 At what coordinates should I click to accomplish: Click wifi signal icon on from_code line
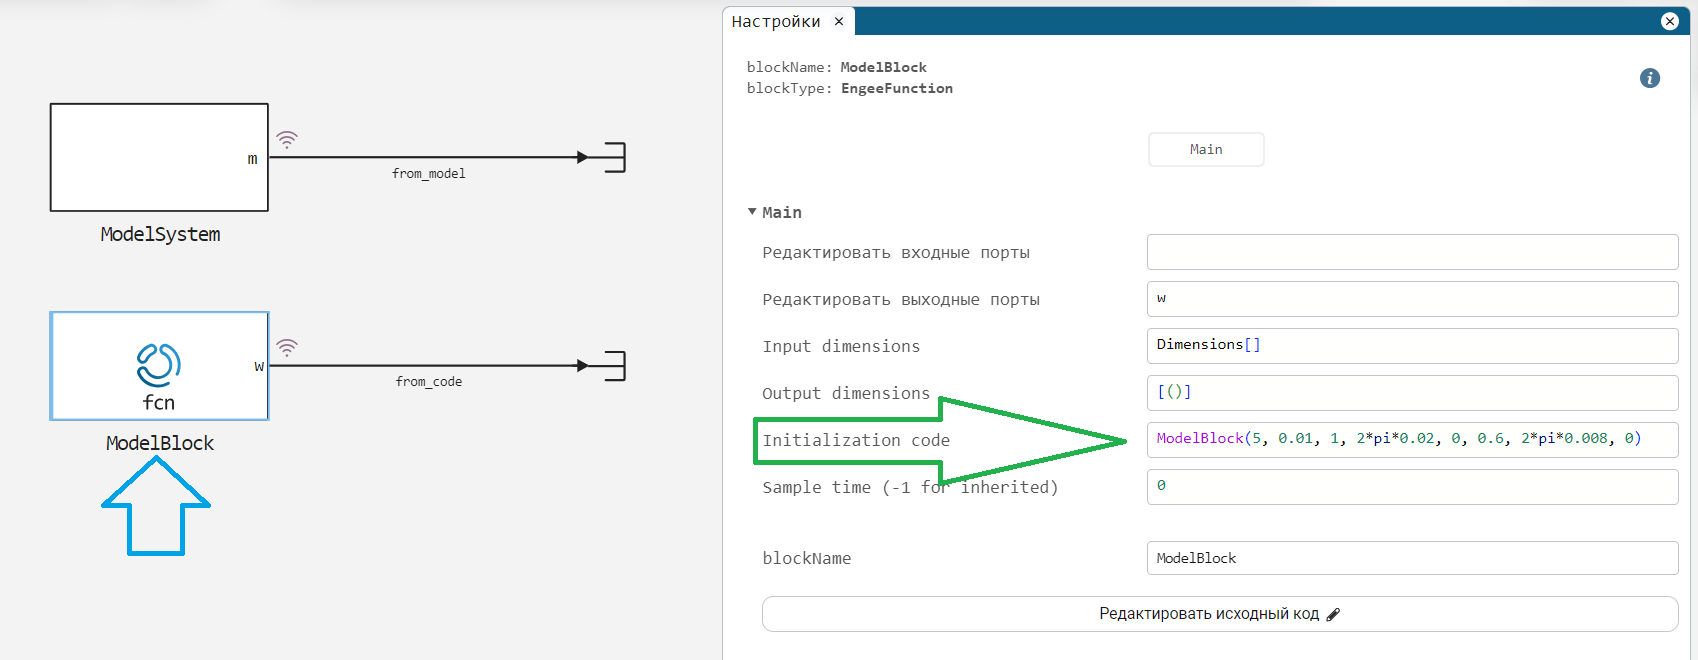pyautogui.click(x=287, y=348)
